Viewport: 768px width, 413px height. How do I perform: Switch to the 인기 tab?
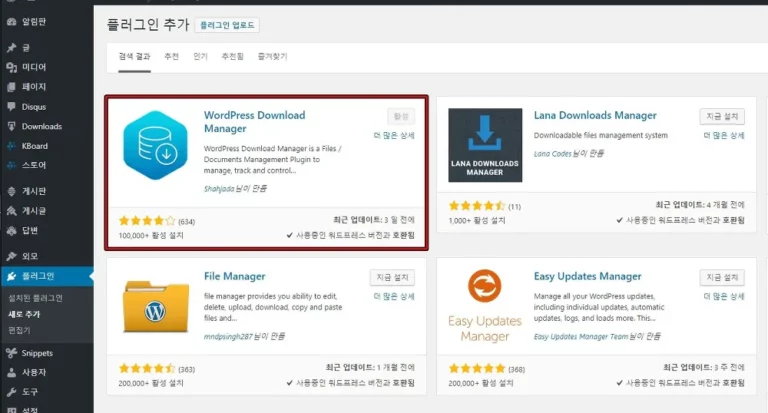tap(200, 57)
